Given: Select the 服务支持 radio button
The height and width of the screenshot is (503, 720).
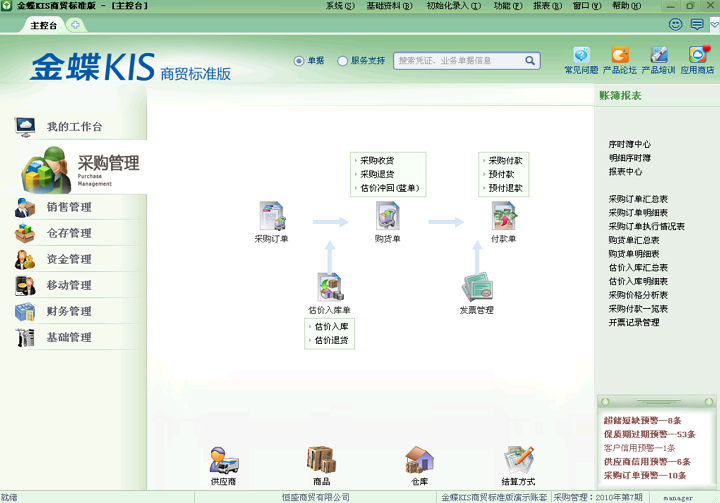Looking at the screenshot, I should tap(343, 61).
